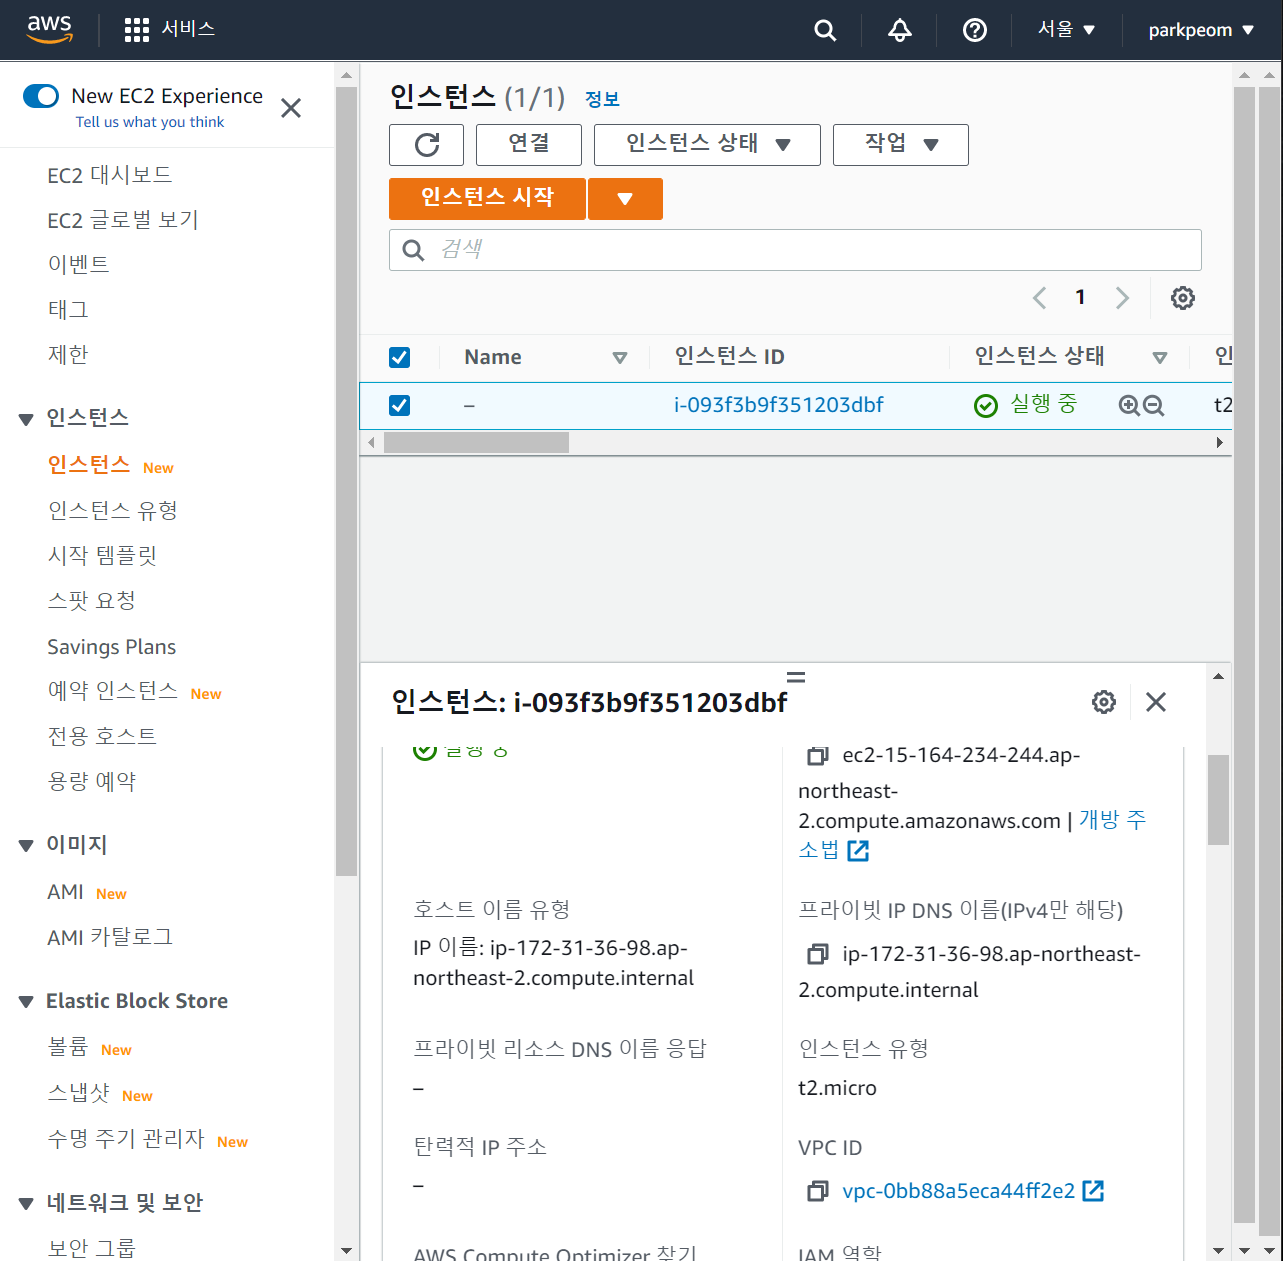Open Savings Plans
The image size is (1283, 1261).
click(112, 647)
